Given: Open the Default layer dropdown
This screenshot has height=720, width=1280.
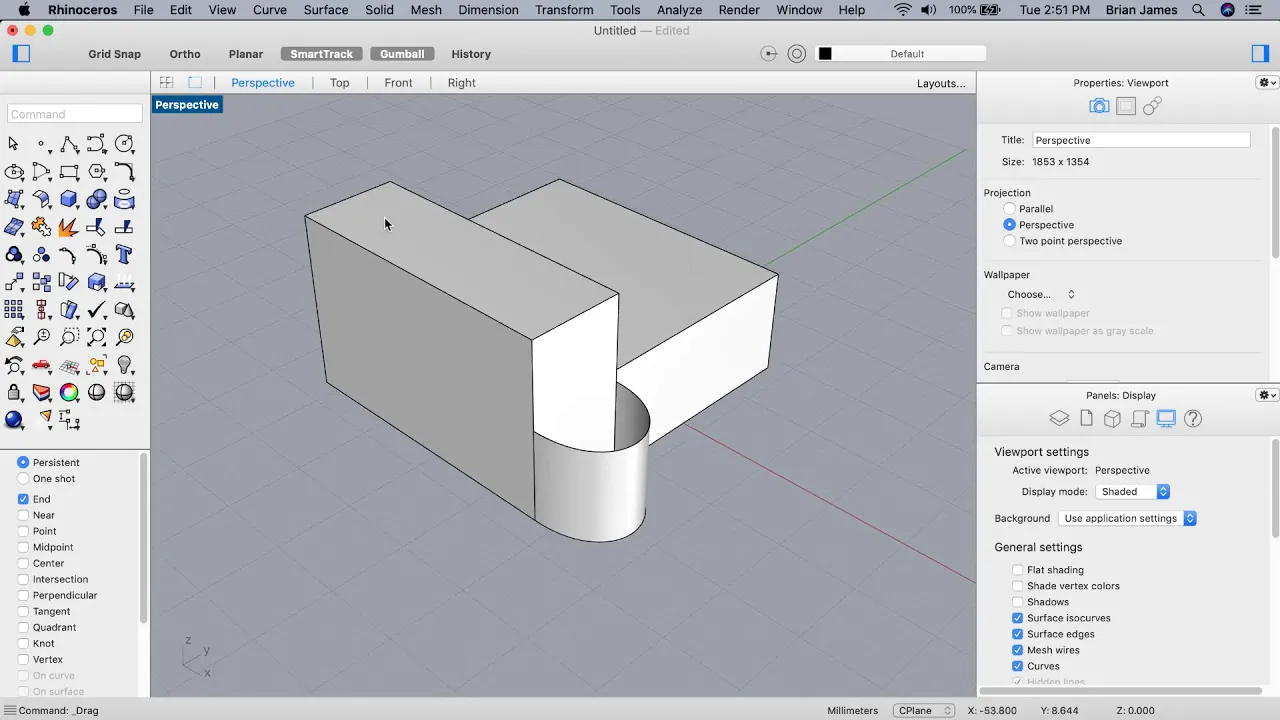Looking at the screenshot, I should coord(901,54).
